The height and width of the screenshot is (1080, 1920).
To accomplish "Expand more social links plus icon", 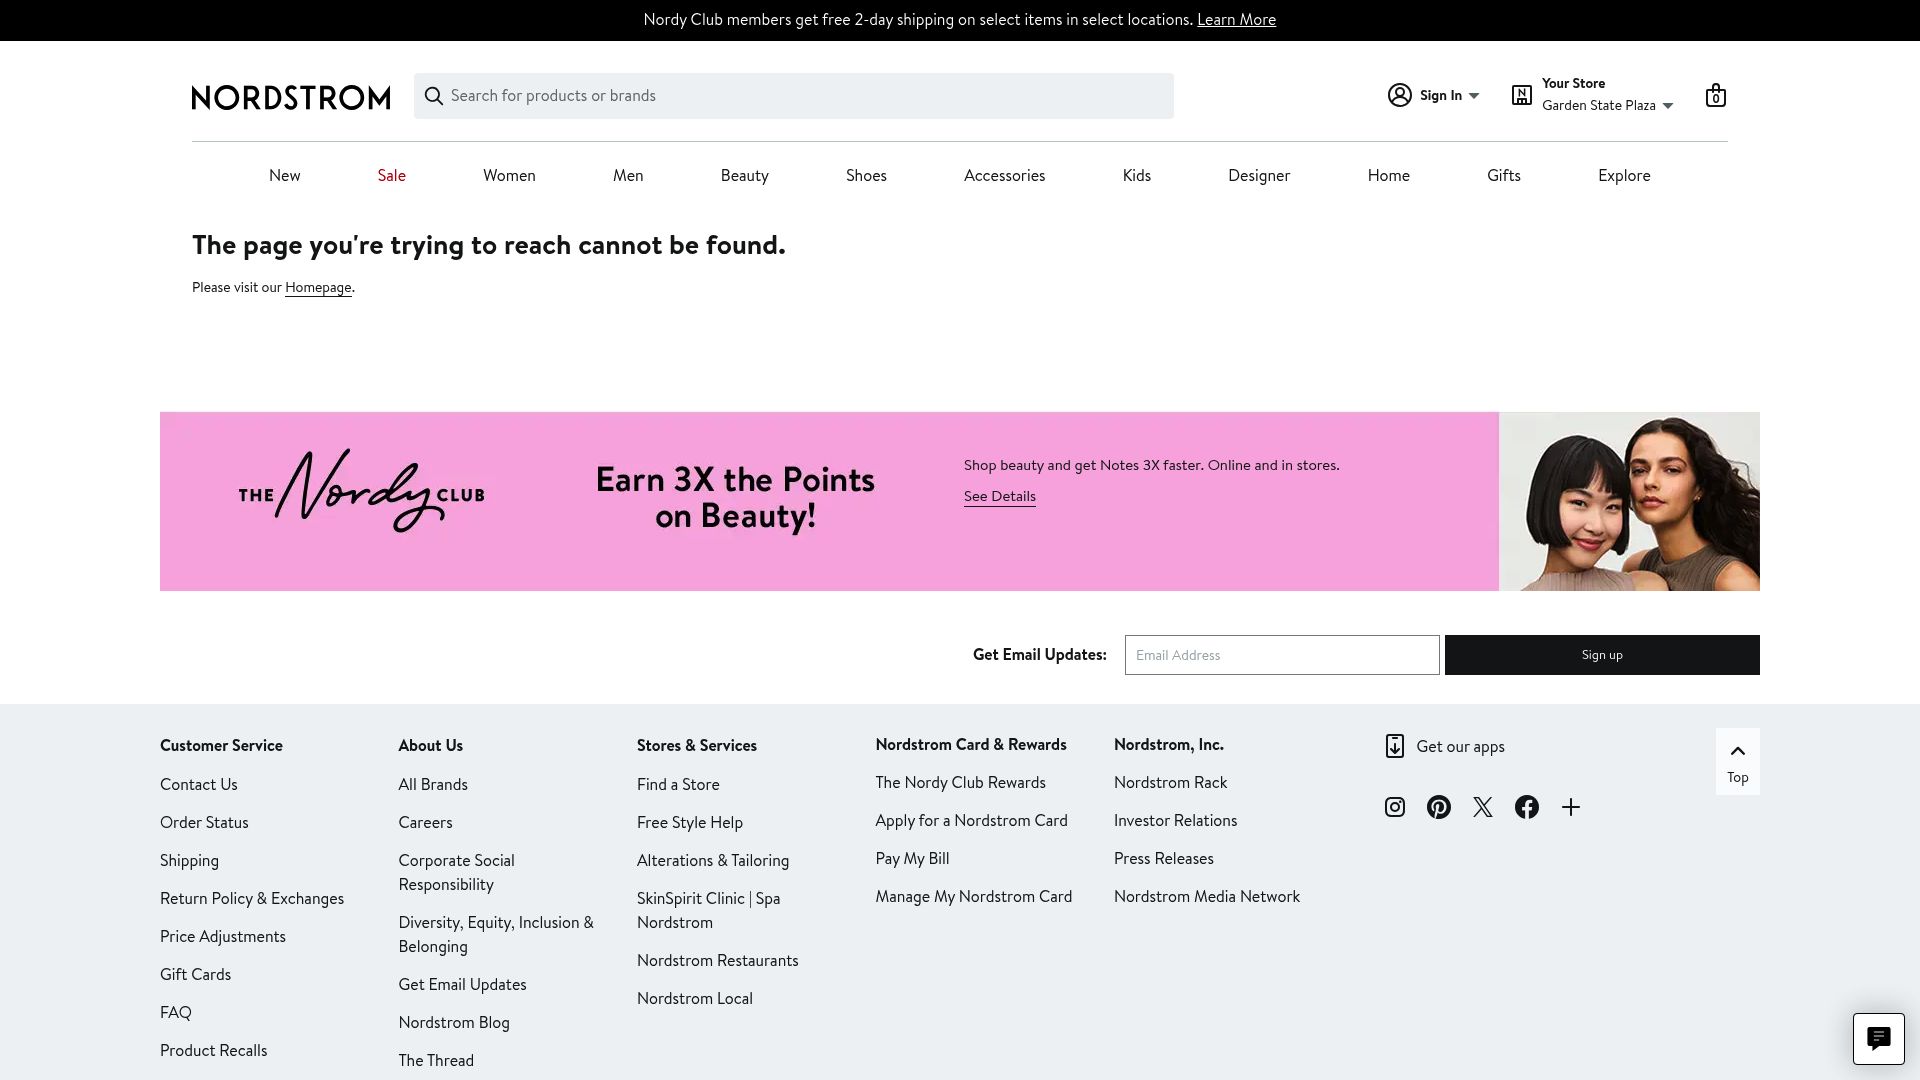I will click(1571, 807).
